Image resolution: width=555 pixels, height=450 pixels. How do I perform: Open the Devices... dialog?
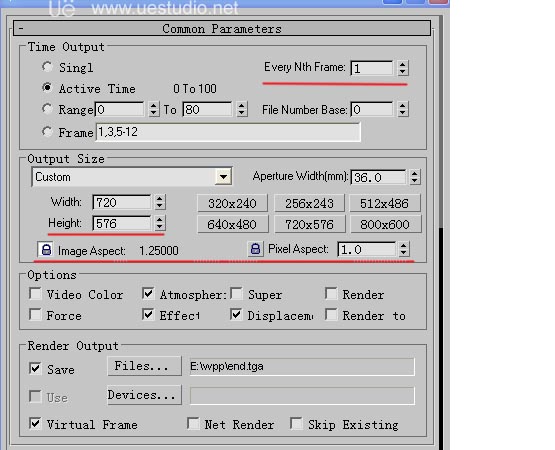(x=144, y=395)
